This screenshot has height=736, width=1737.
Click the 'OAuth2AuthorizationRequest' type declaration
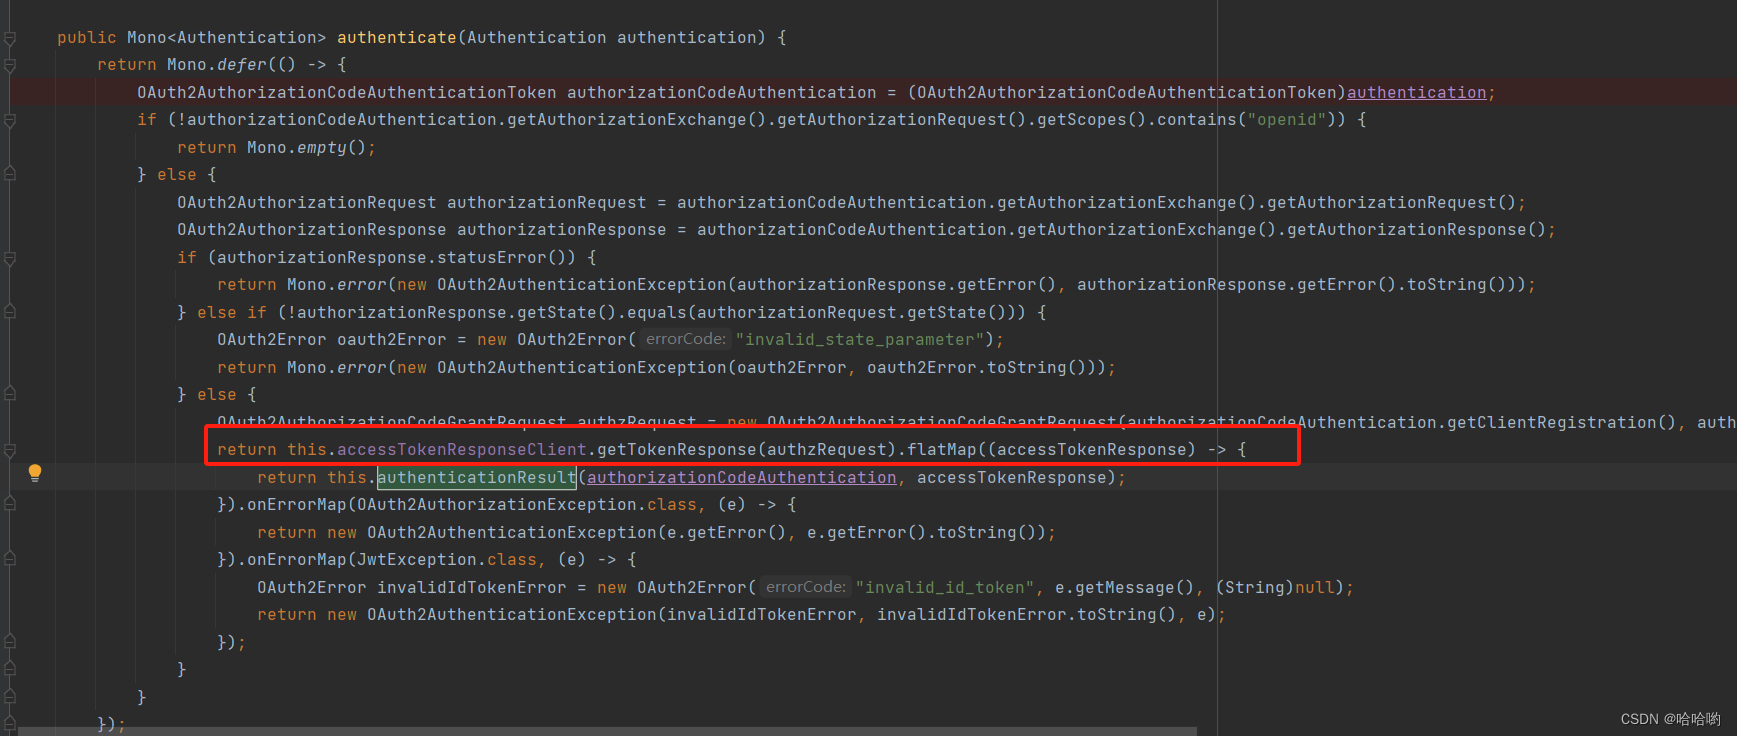tap(307, 203)
